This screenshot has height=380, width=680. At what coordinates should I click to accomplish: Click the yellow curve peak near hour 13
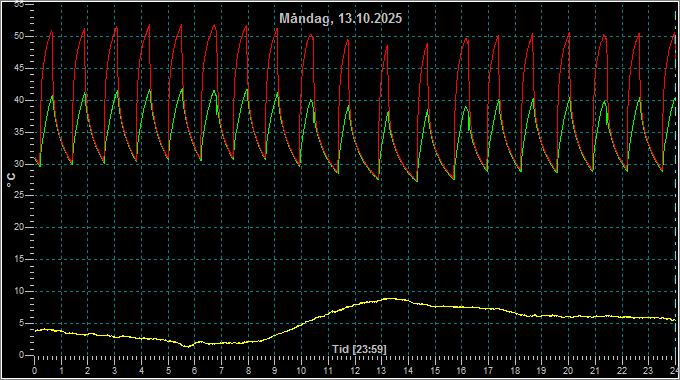pyautogui.click(x=390, y=299)
